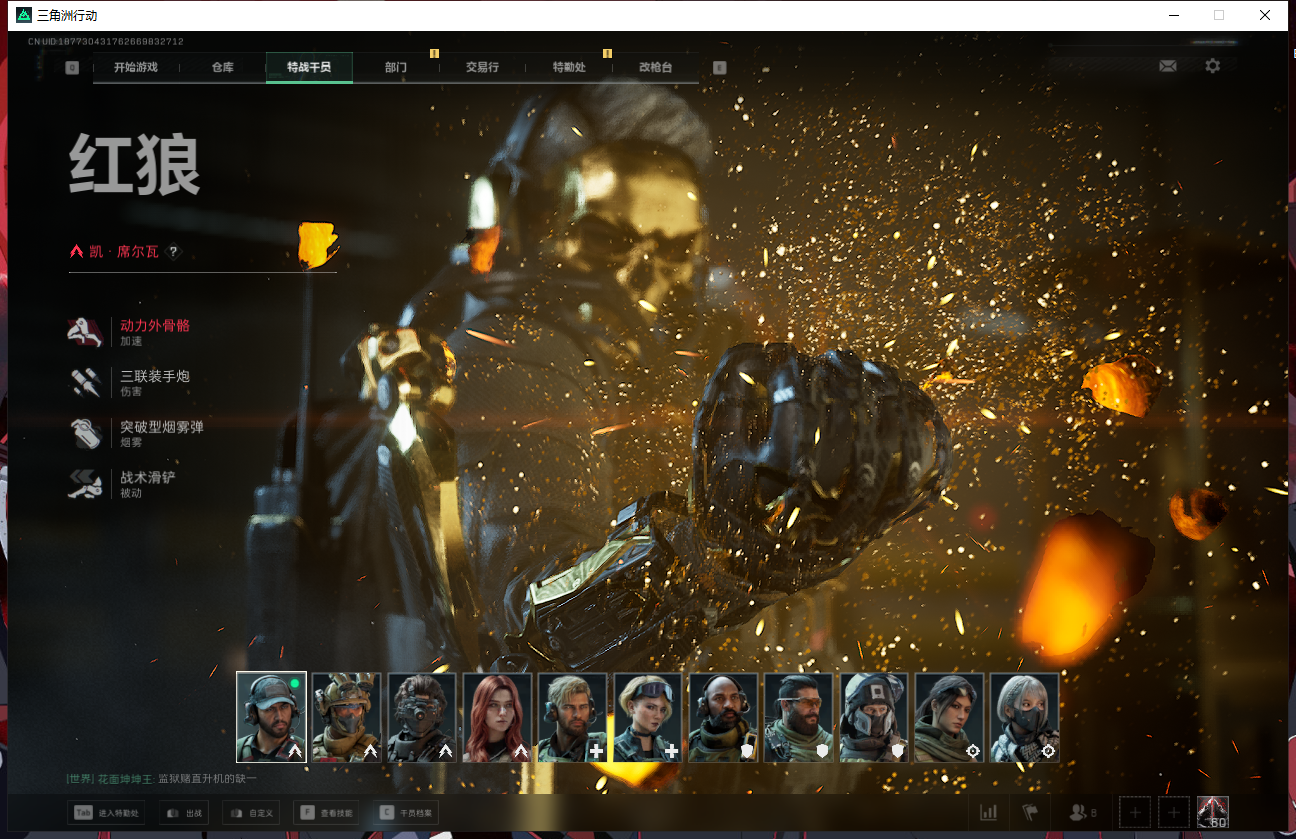Select the bald bearded headset operator portrait
1296x839 pixels.
tap(723, 717)
